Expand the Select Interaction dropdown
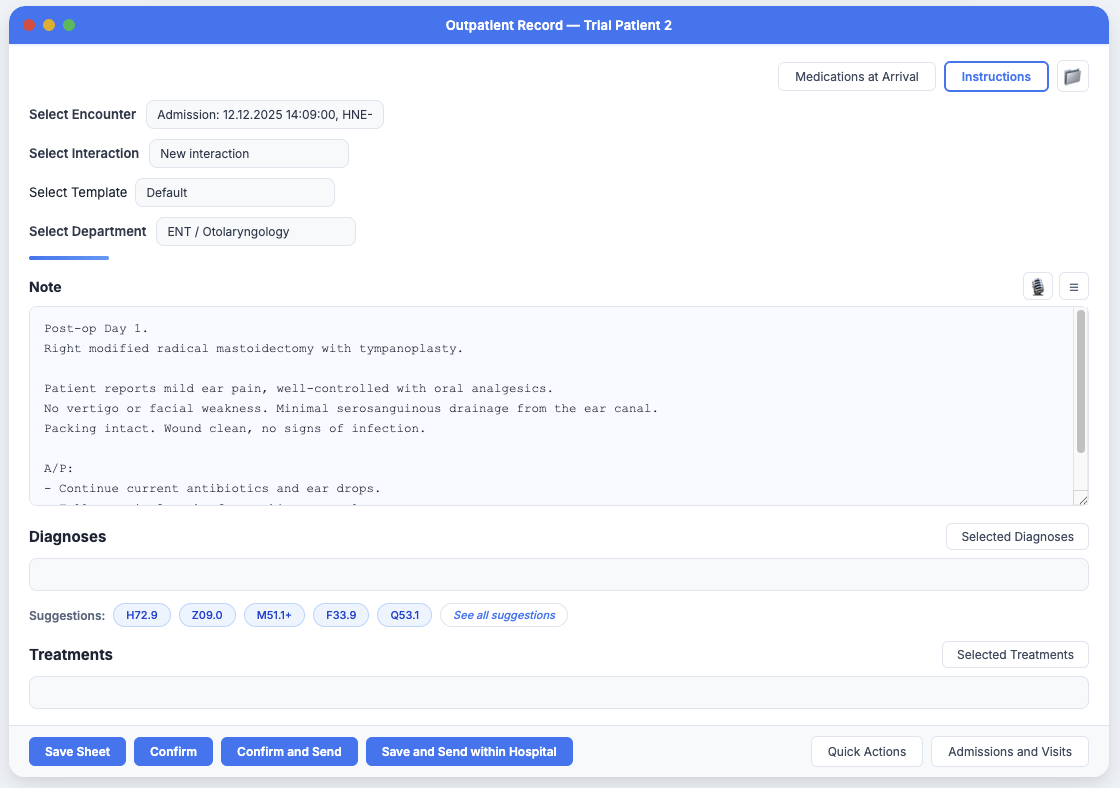The width and height of the screenshot is (1120, 788). click(x=249, y=154)
